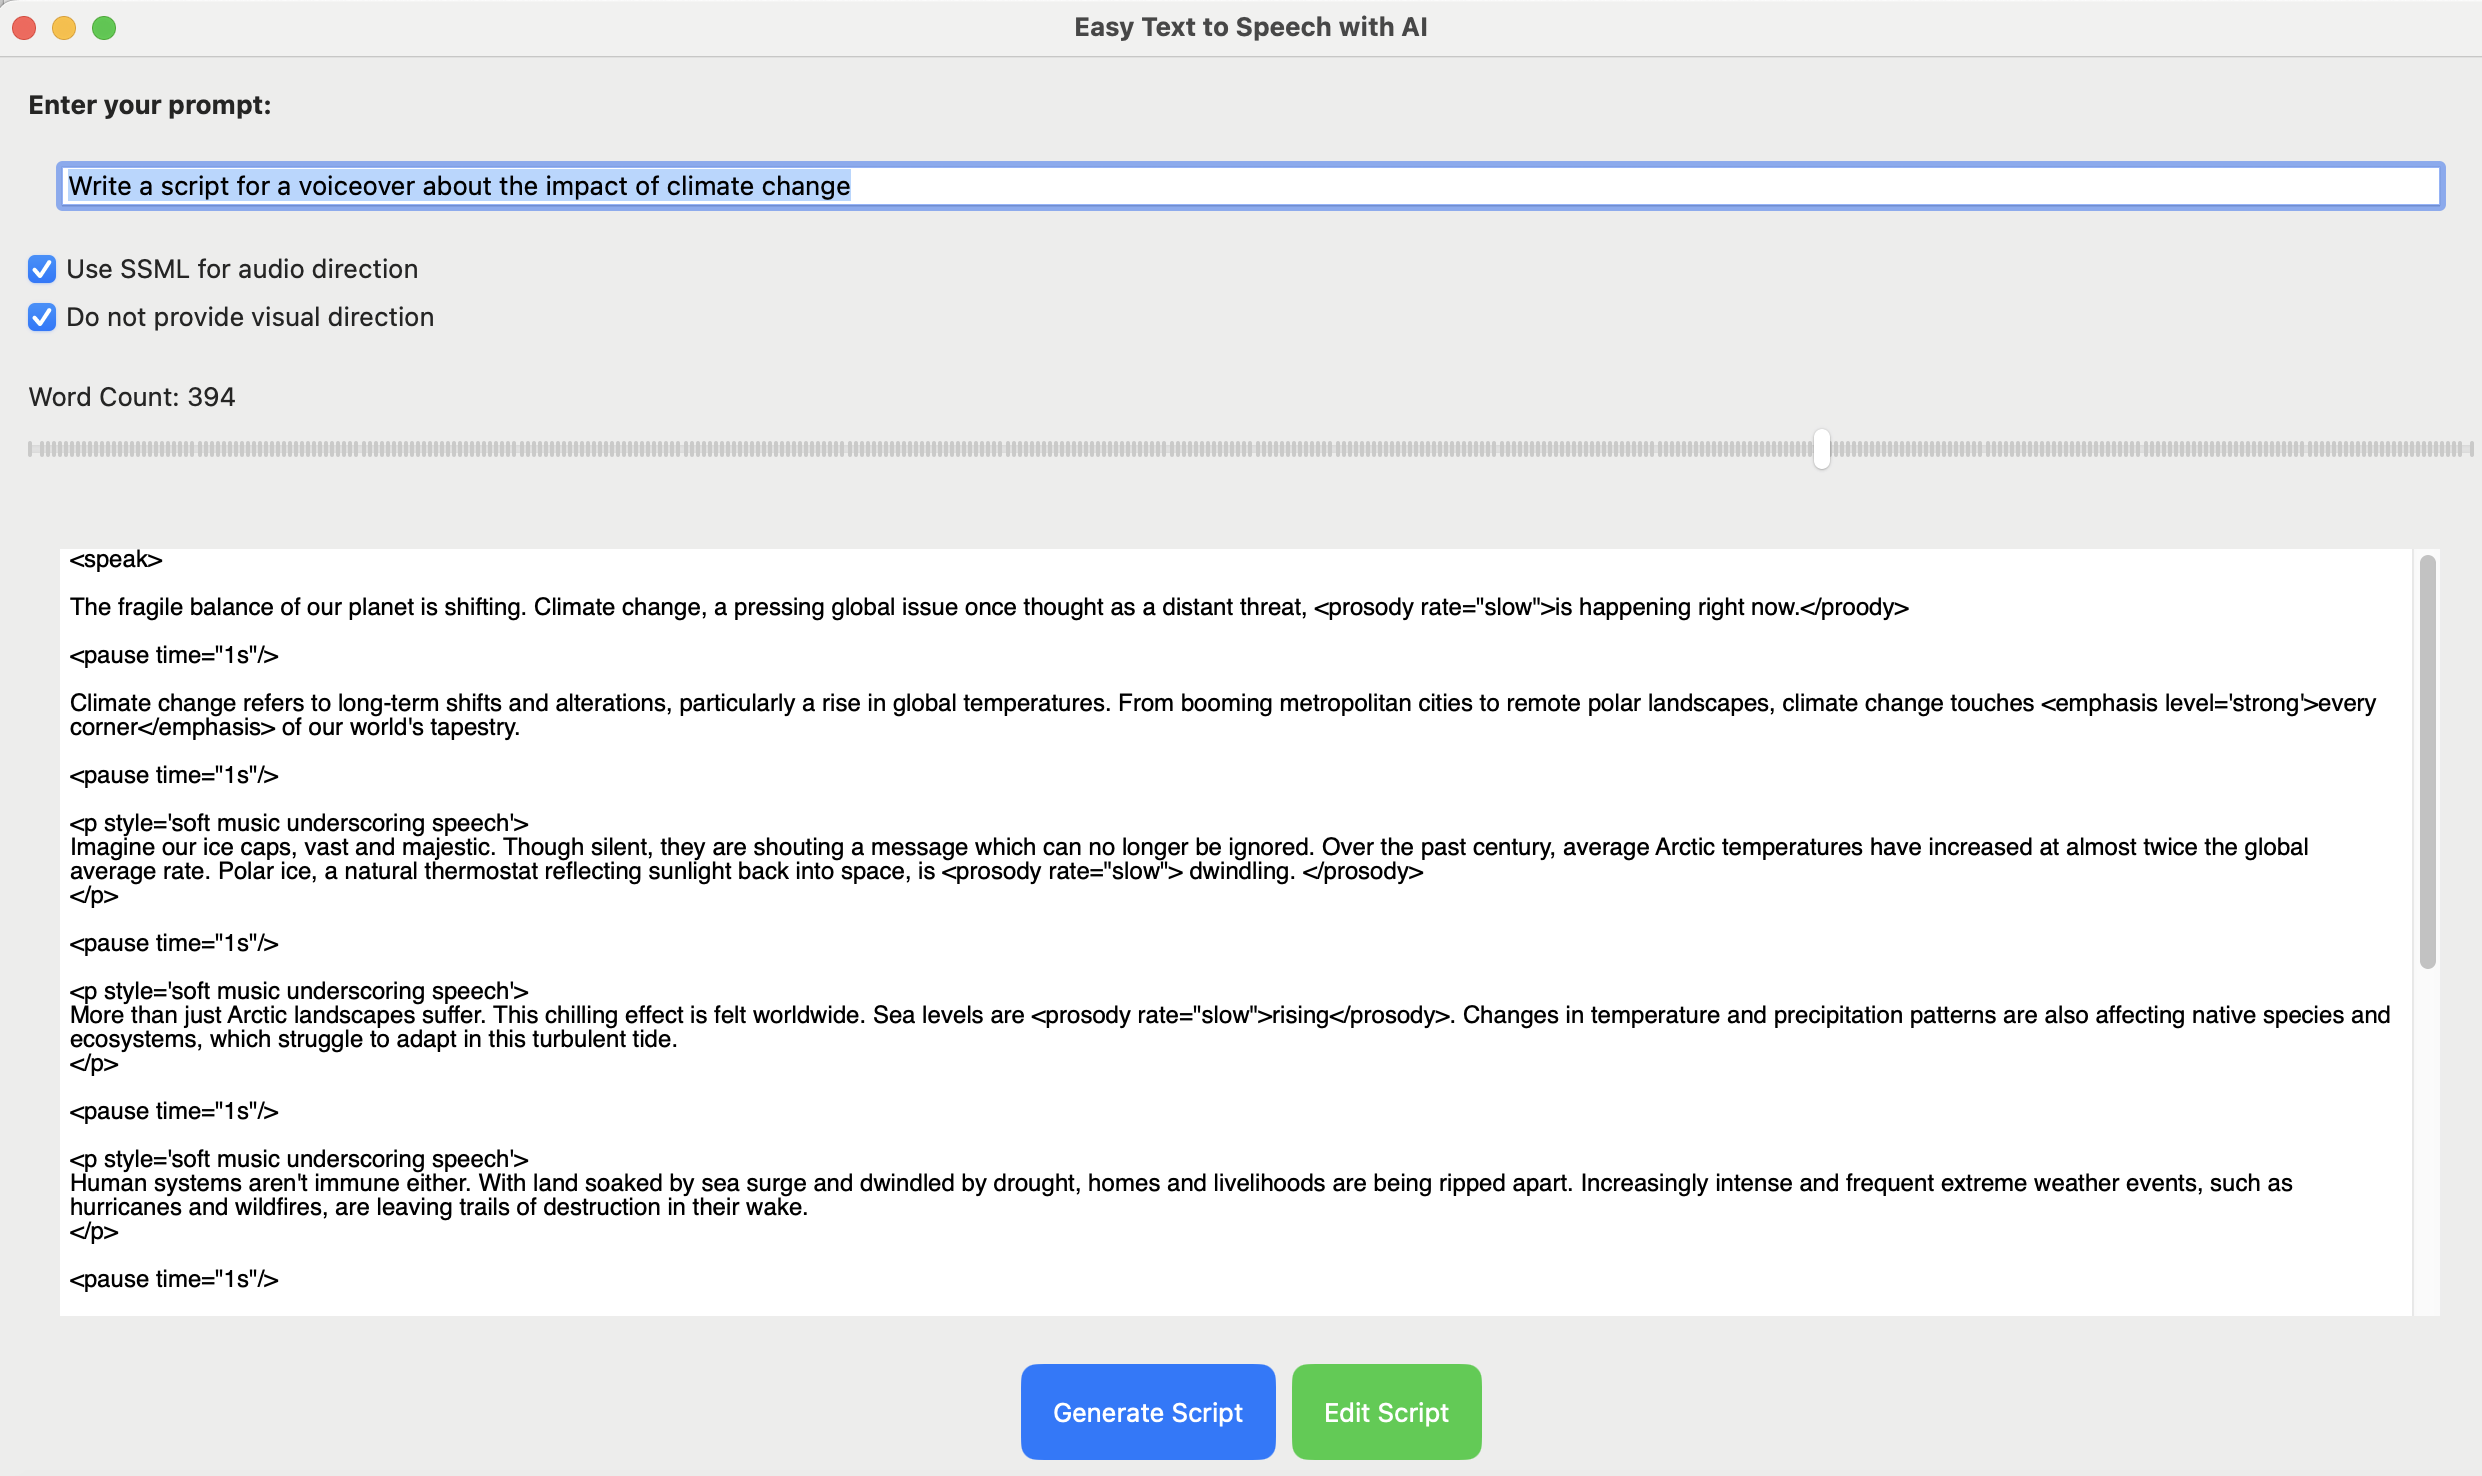Maximize the window with the green button
The image size is (2482, 1476).
[104, 28]
